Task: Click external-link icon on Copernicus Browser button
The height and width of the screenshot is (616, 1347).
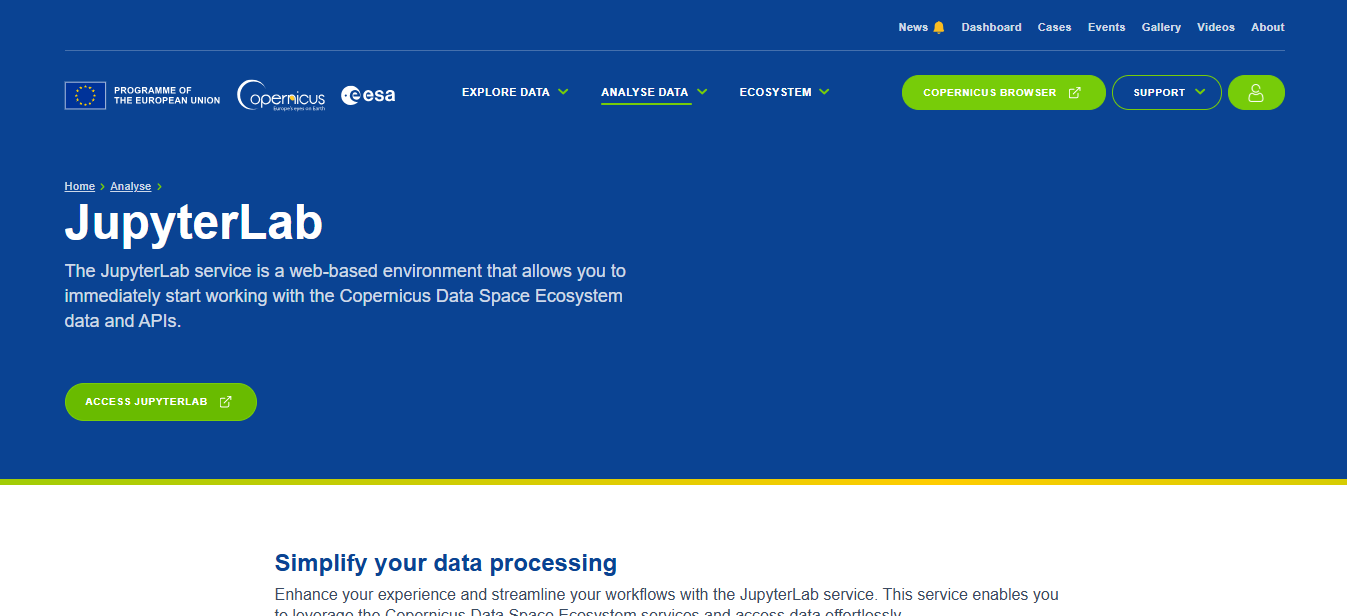Action: [1075, 92]
